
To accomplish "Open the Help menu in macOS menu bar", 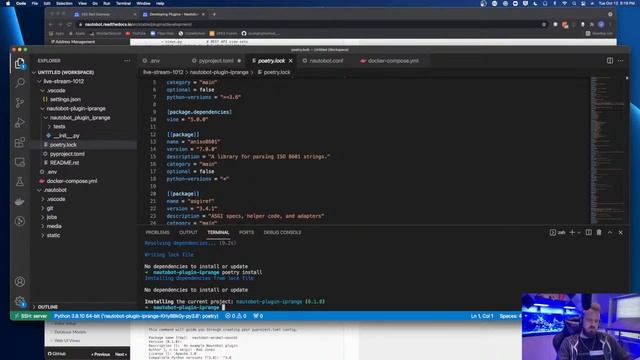I will pos(160,3).
